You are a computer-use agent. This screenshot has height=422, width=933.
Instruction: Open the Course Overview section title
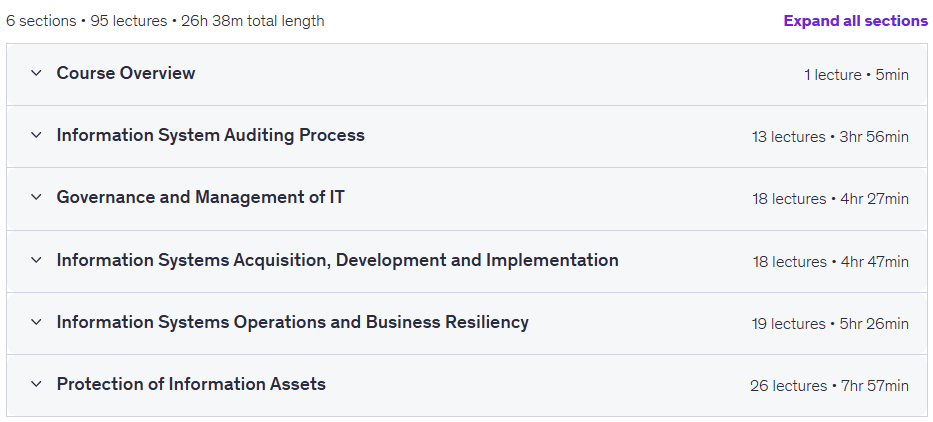[126, 73]
